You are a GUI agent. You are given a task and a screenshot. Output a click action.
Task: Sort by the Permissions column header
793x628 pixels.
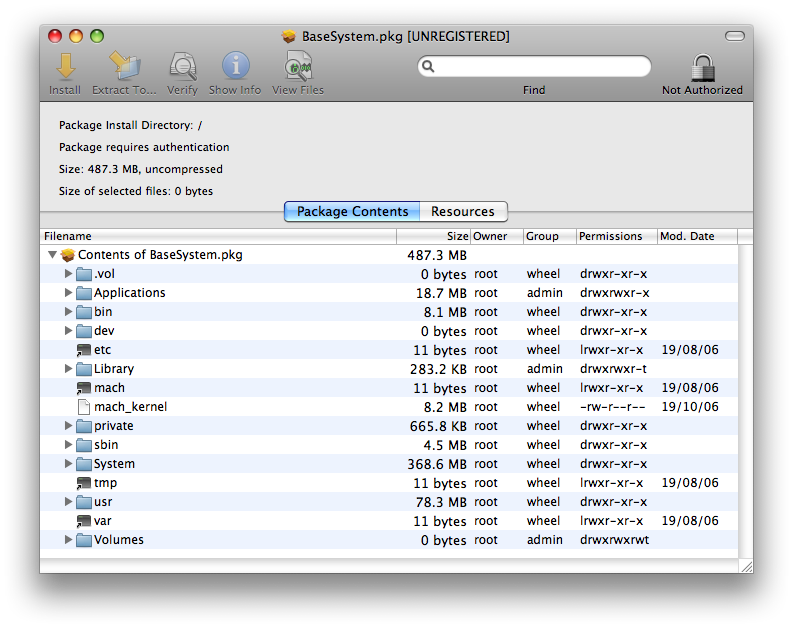tap(615, 236)
